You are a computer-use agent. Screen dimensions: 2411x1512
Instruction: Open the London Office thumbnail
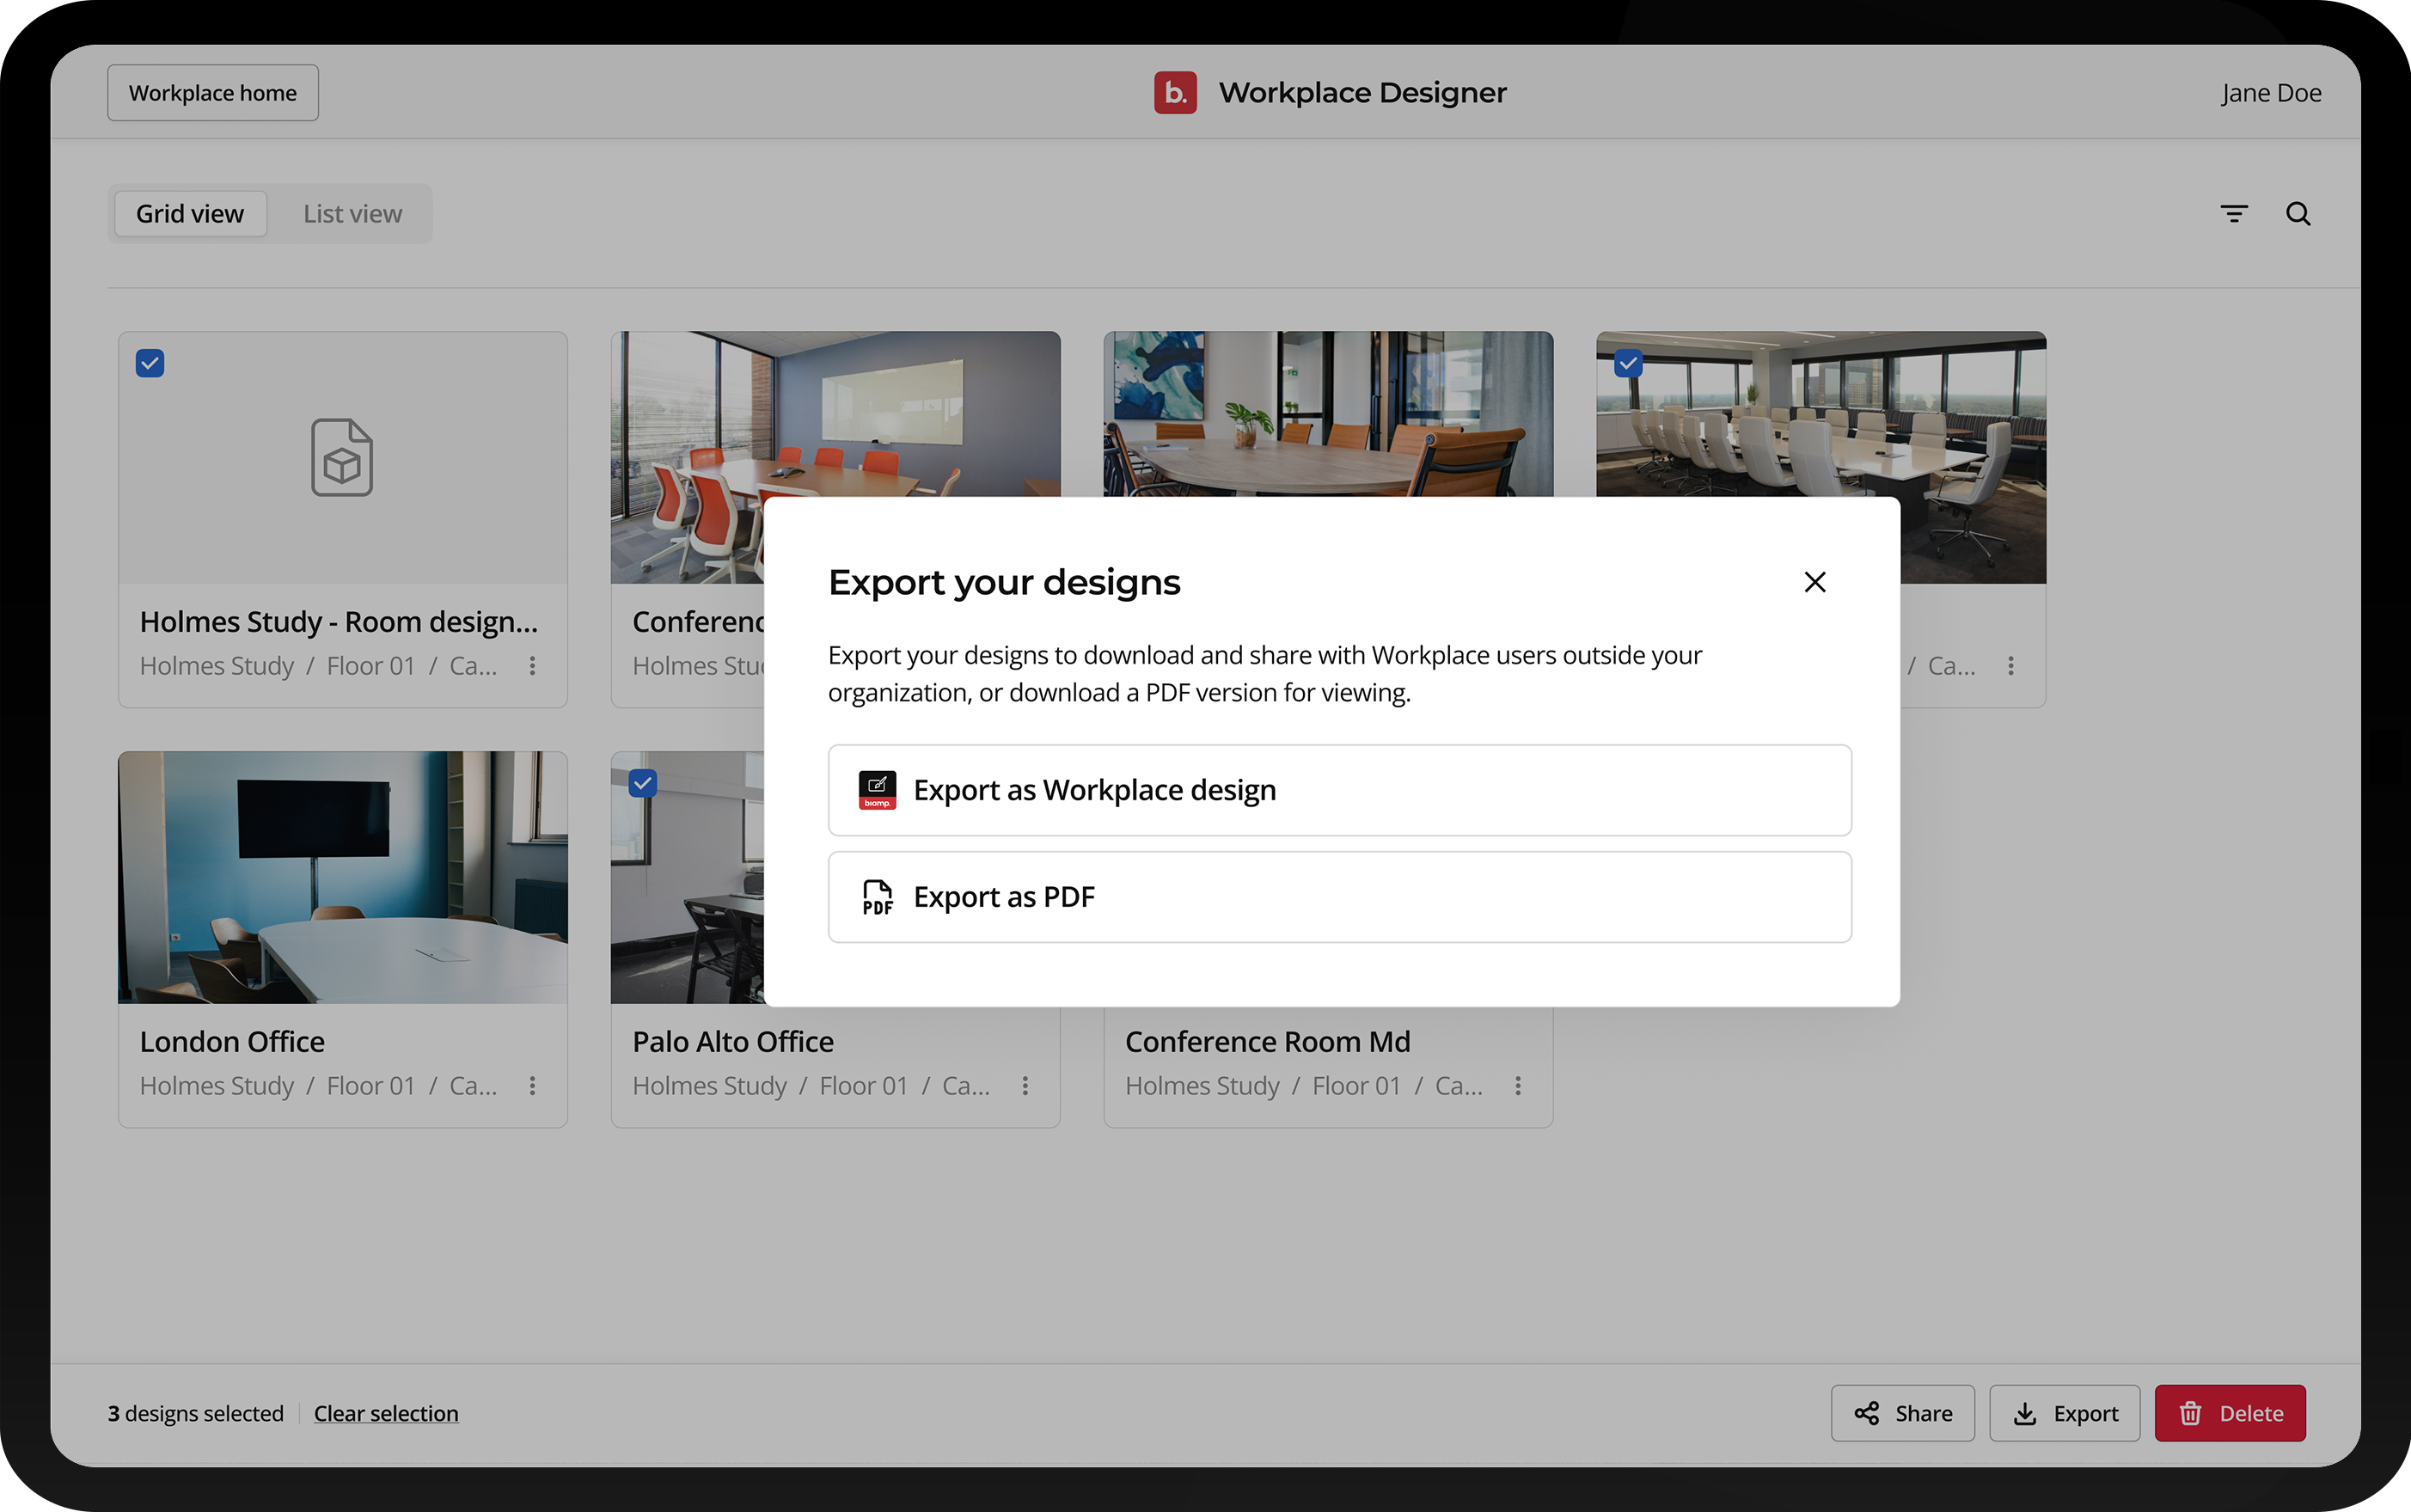(343, 877)
